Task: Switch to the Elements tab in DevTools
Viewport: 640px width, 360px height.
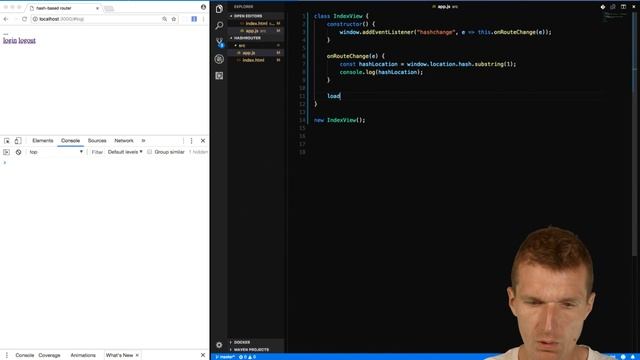Action: coord(42,141)
